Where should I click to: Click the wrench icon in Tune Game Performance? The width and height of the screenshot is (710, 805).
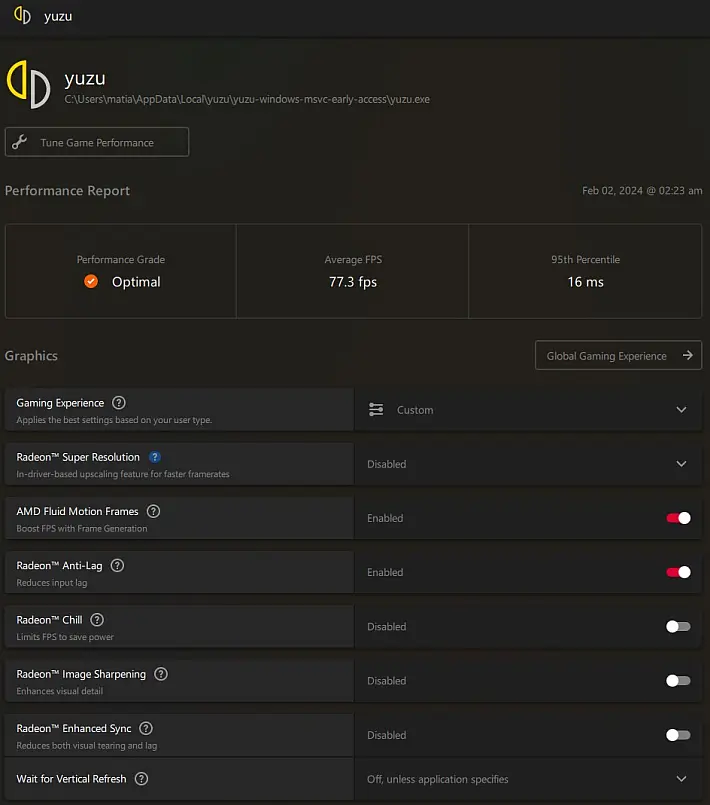click(x=20, y=142)
